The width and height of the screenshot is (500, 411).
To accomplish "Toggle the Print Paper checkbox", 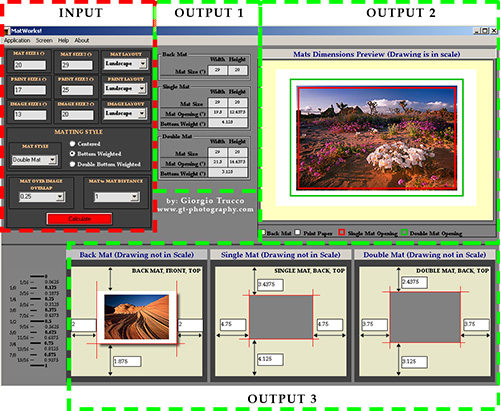I will pyautogui.click(x=298, y=232).
